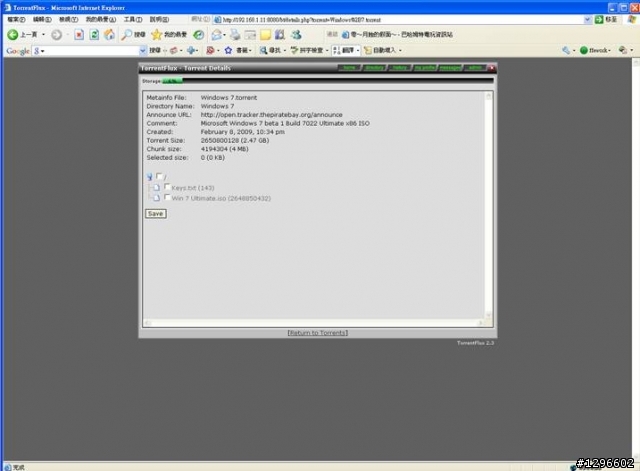Image resolution: width=640 pixels, height=471 pixels.
Task: Click the details pane vertical scrollbar
Action: click(x=489, y=206)
